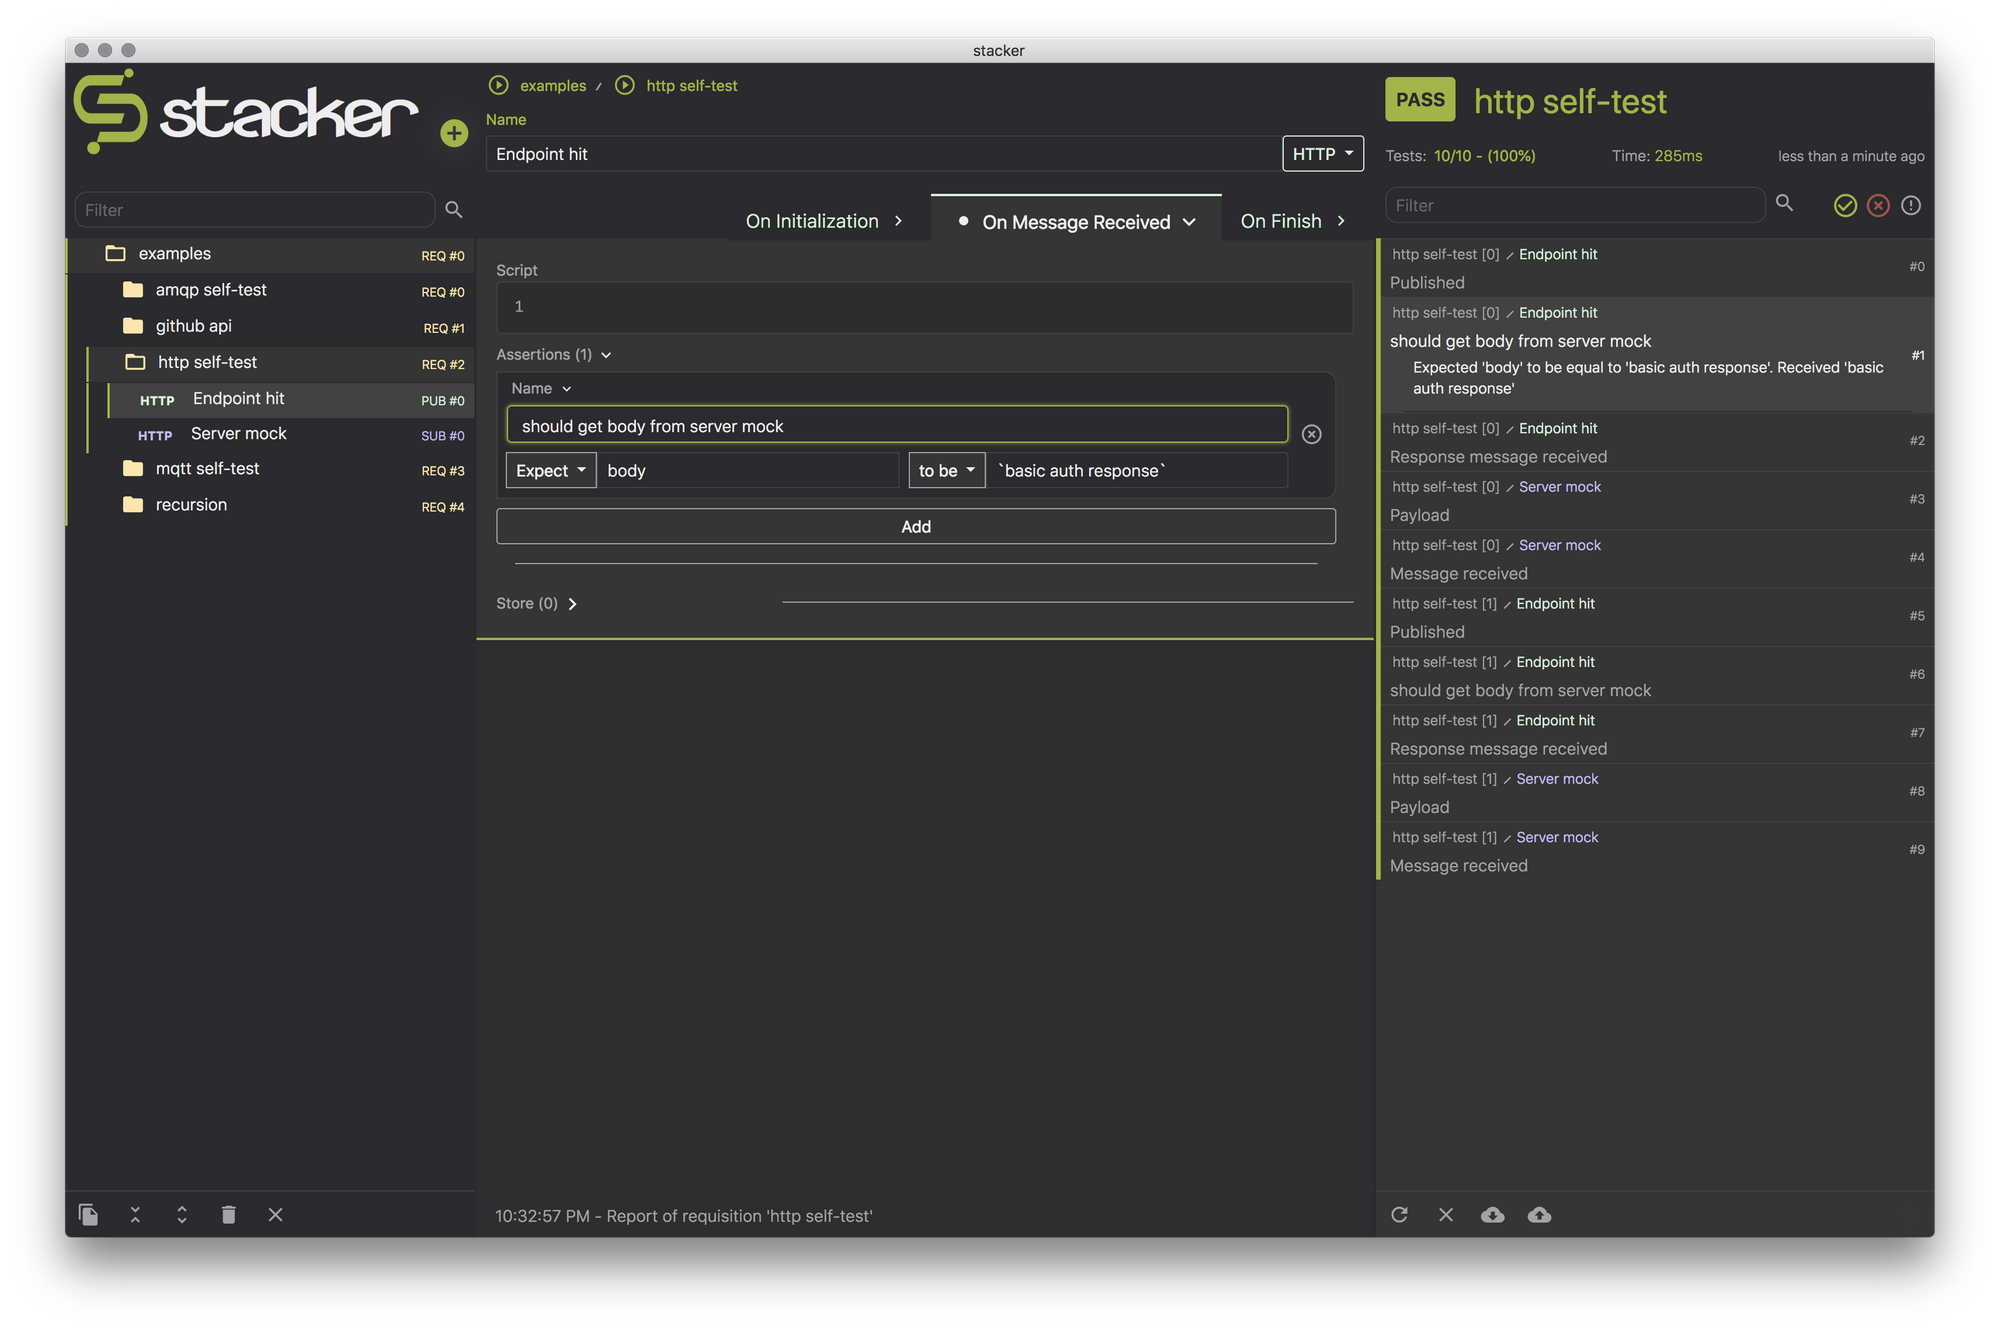Click the REQ #4 badge on recursion

tap(443, 507)
